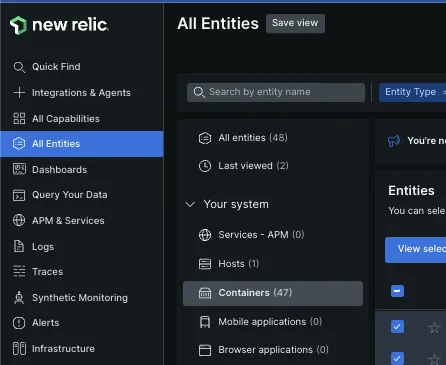Uncheck the first entity row checkbox
Image resolution: width=446 pixels, height=365 pixels.
(x=397, y=327)
